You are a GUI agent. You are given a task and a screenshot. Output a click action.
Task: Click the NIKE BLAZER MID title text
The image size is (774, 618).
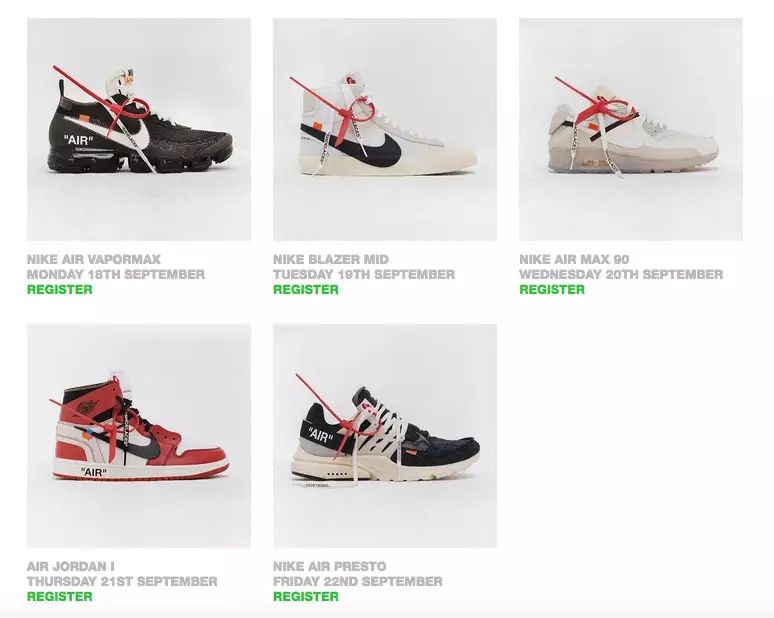point(331,259)
